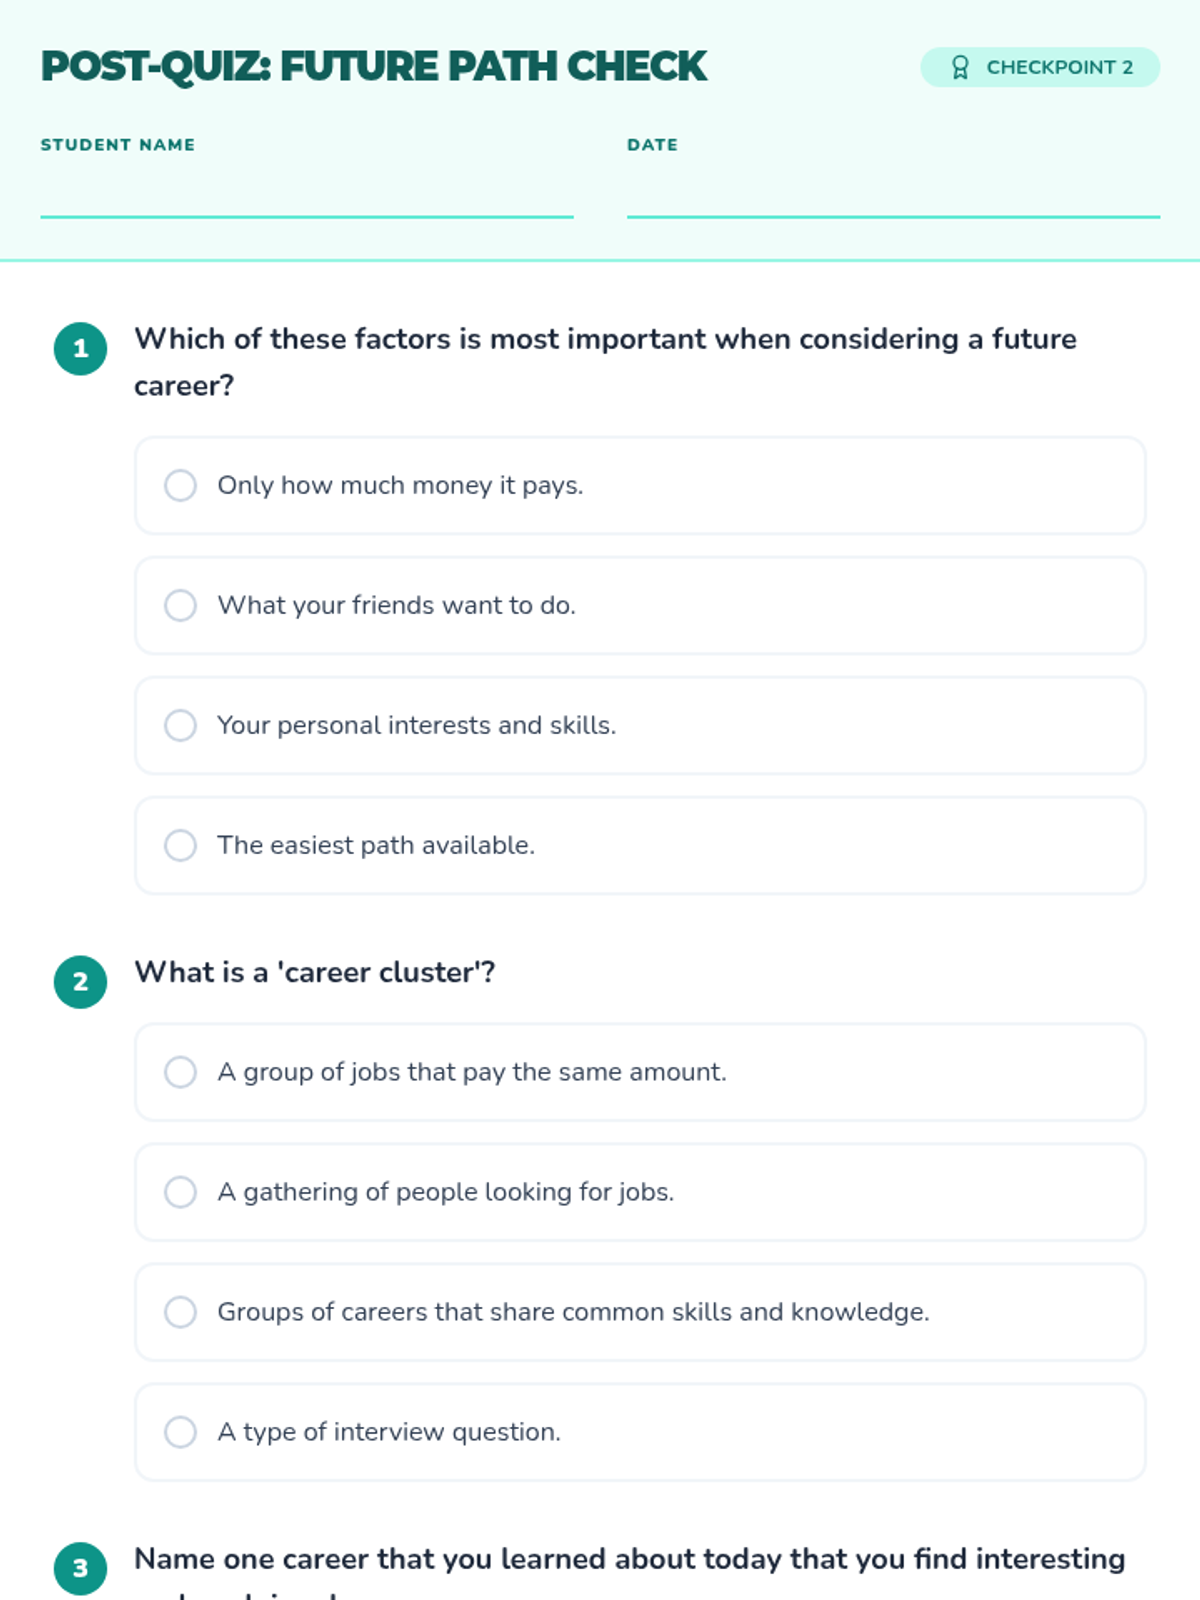Click the question 1 number badge
The image size is (1200, 1600).
tap(80, 349)
